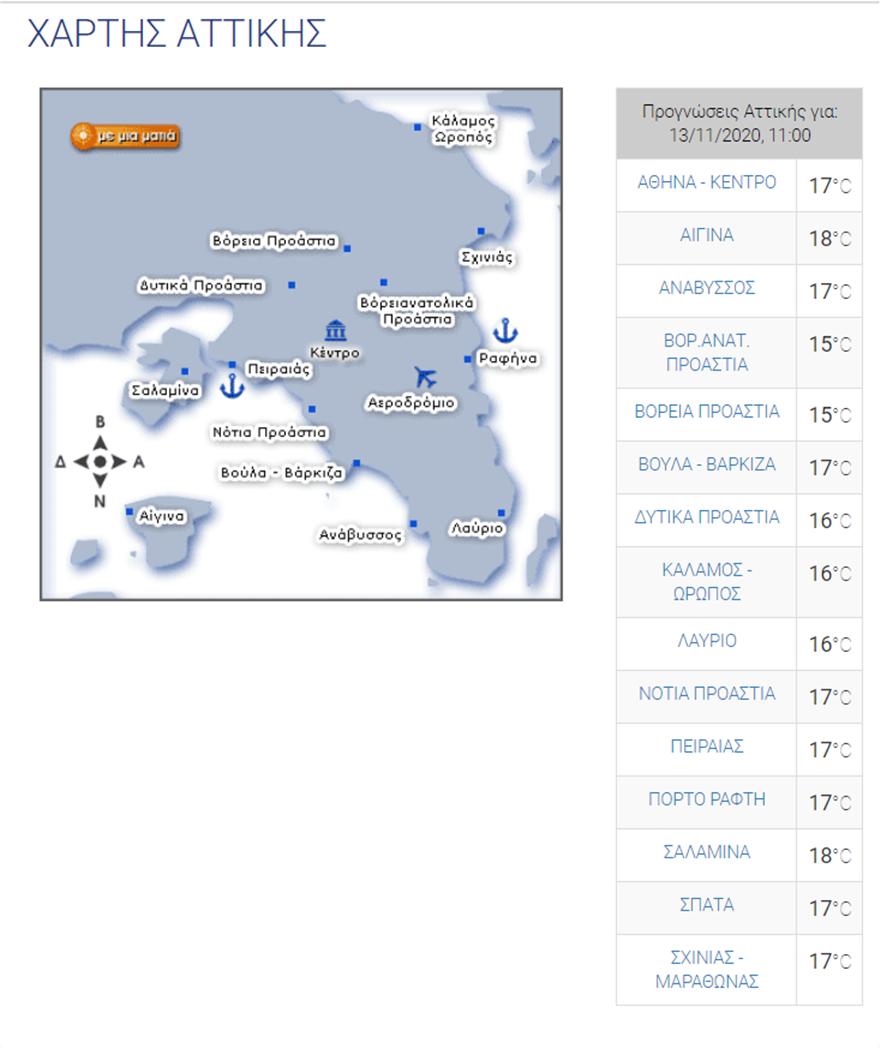Open the ΒΟΥΛΑ - ΒΑΡΚΙΖΑ forecast link
The image size is (880, 1048).
tap(706, 465)
